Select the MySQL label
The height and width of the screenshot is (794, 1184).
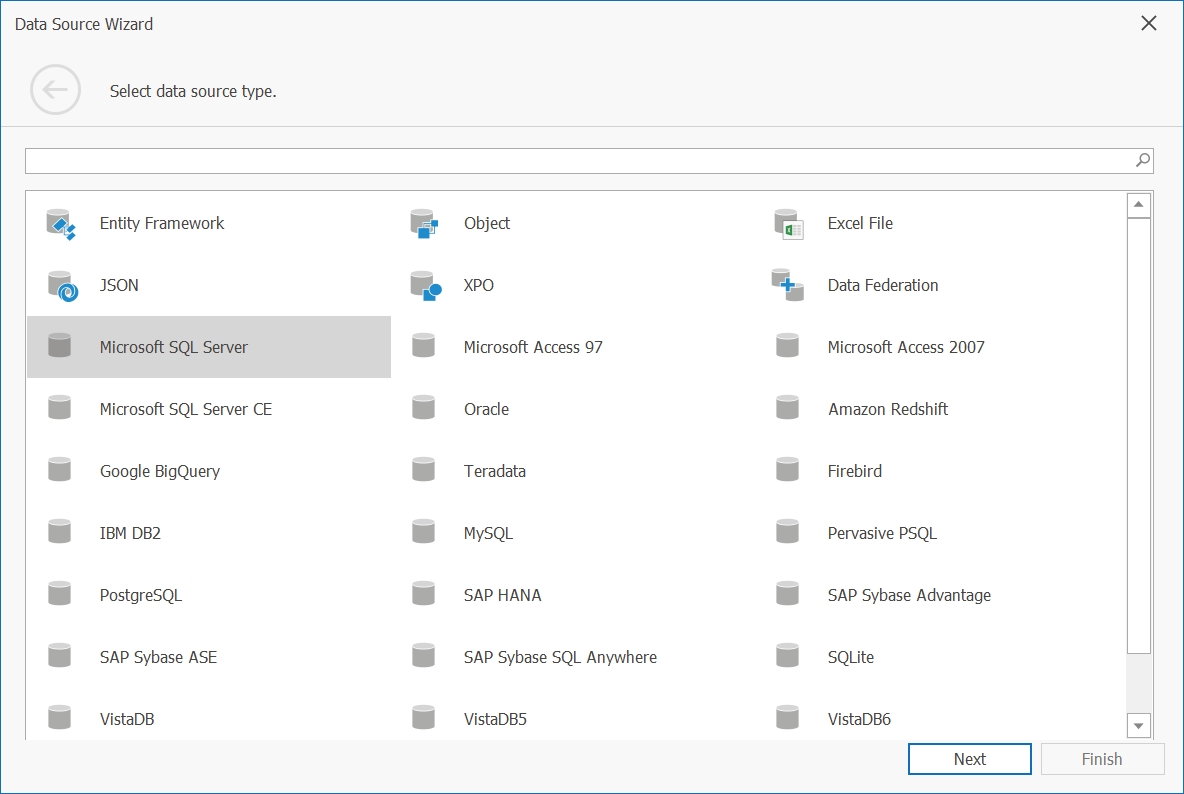coord(489,533)
